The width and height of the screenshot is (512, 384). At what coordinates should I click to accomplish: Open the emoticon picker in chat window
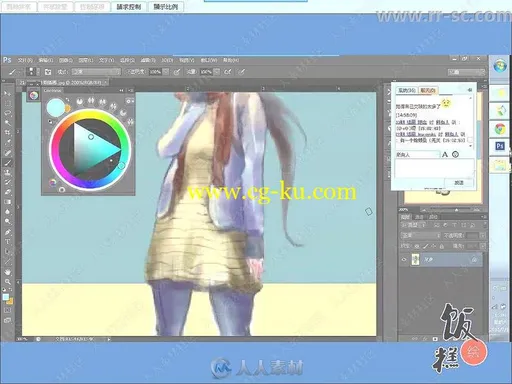(455, 154)
